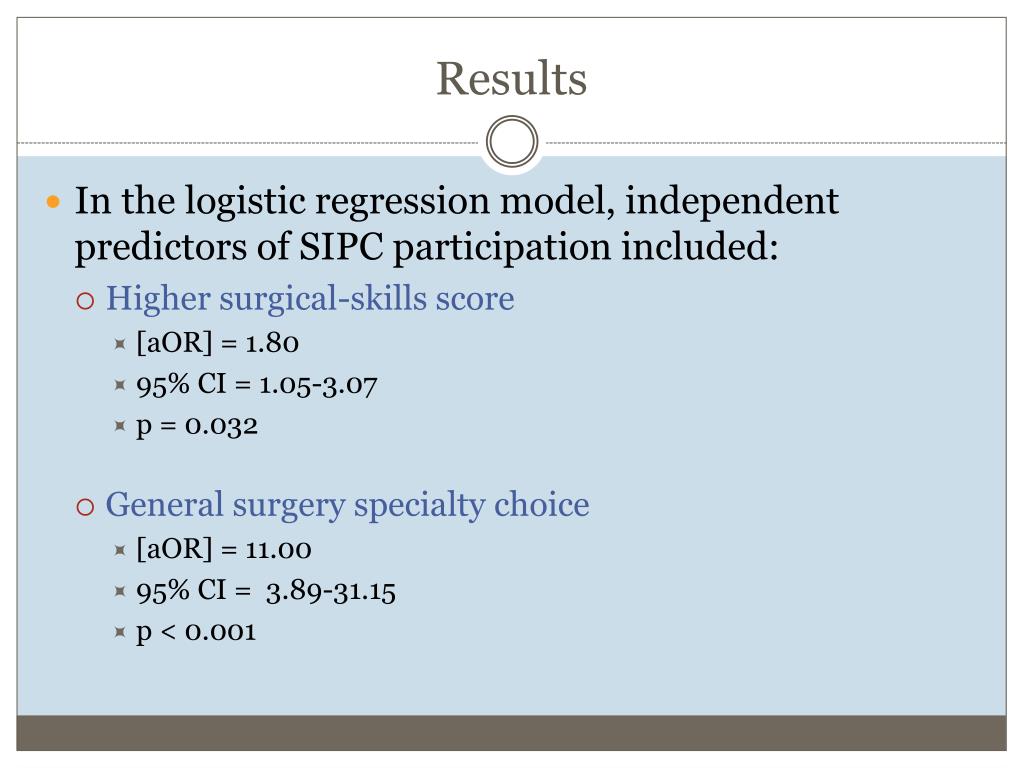Viewport: 1024px width, 768px height.
Task: Click the text '[aOR] = 1.80'
Action: pyautogui.click(x=217, y=343)
